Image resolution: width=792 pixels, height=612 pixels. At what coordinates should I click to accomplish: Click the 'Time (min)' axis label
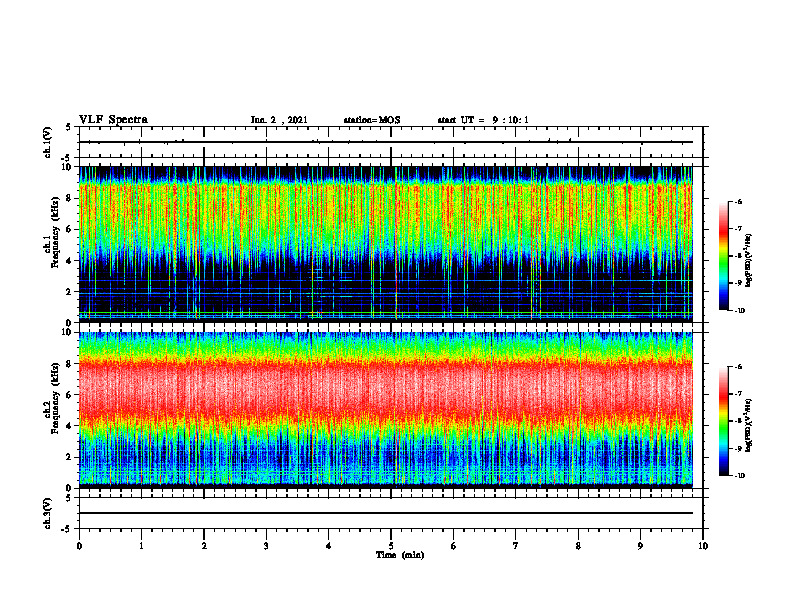coord(400,555)
